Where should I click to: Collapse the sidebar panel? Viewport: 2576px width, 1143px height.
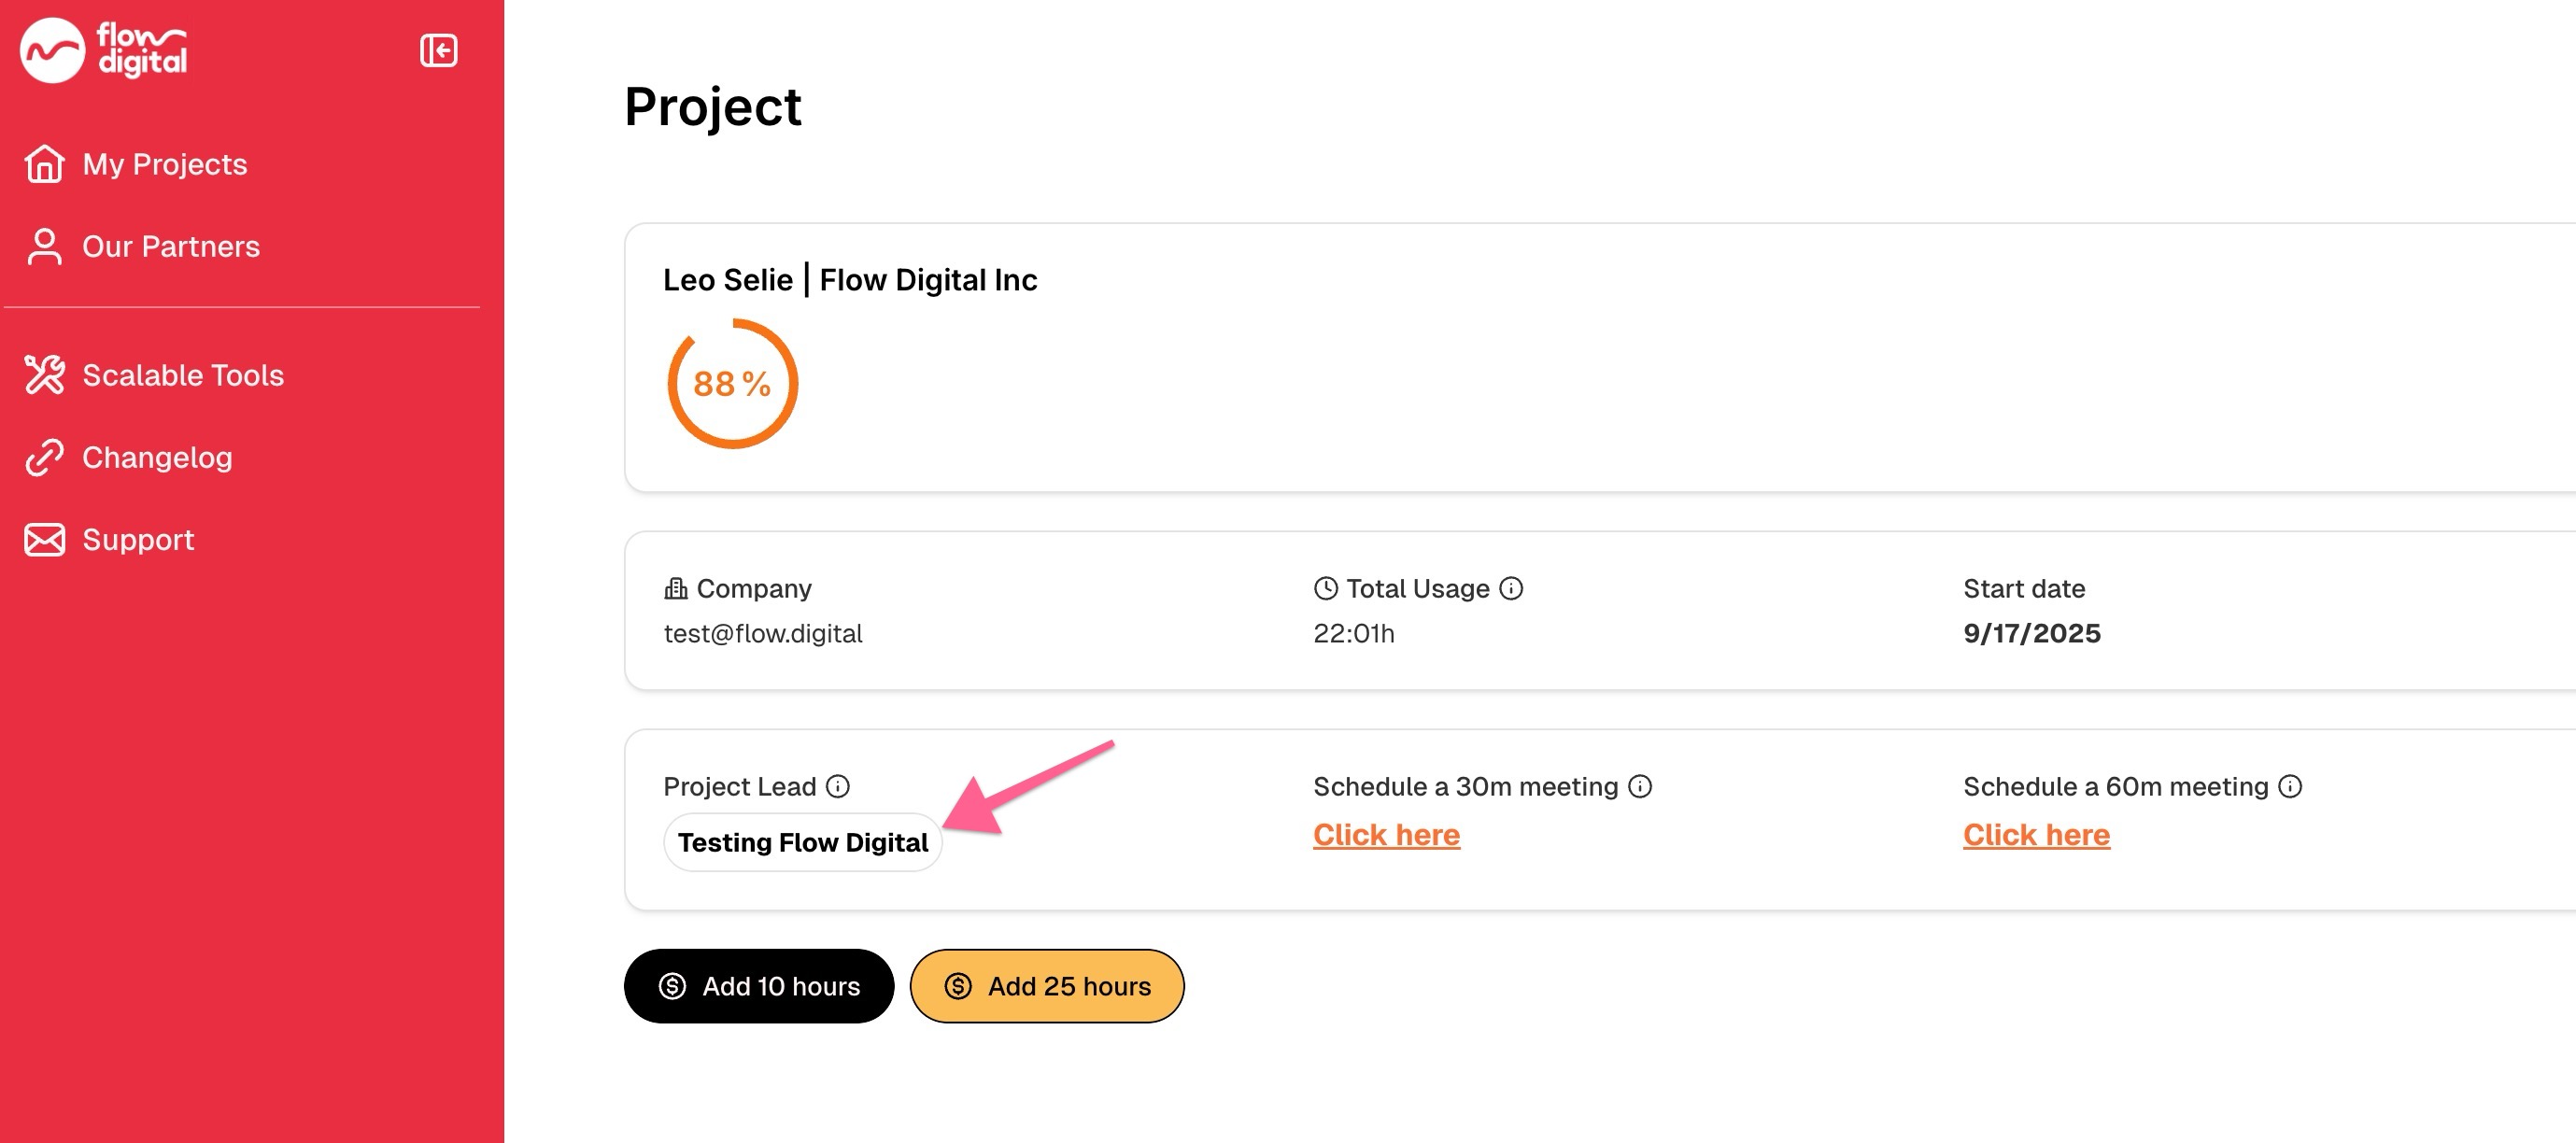[x=438, y=50]
